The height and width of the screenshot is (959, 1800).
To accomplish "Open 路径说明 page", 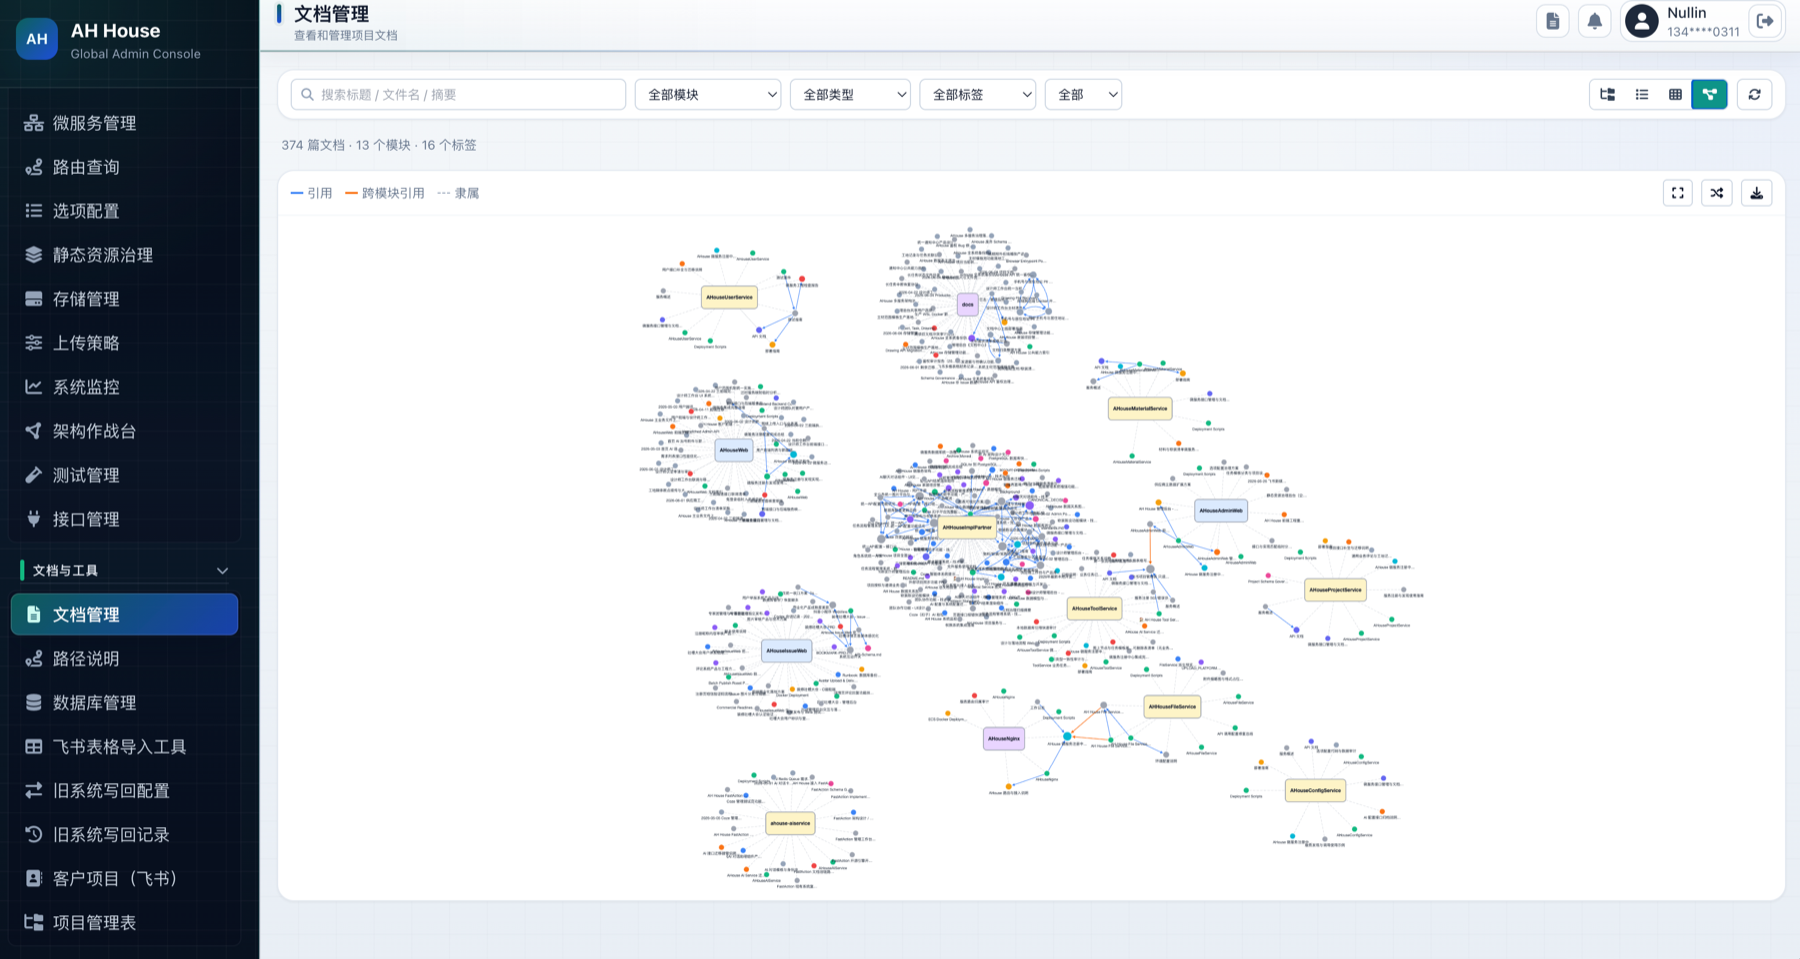I will 125,658.
